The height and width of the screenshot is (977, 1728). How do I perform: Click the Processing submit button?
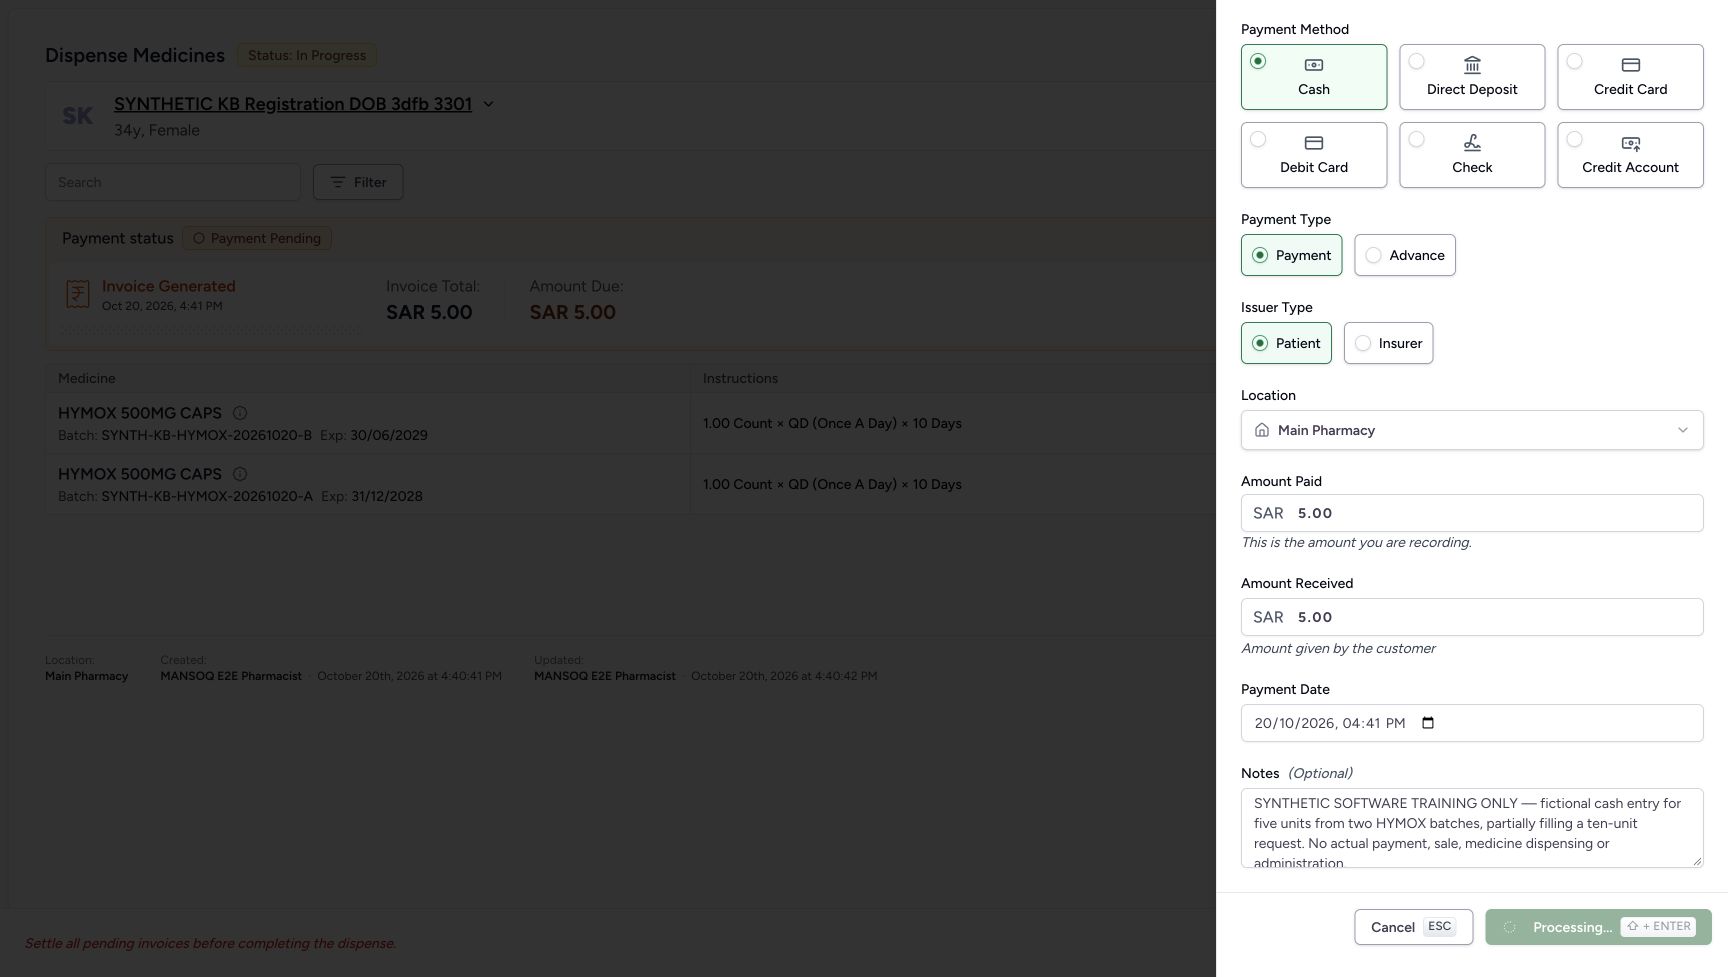1598,927
